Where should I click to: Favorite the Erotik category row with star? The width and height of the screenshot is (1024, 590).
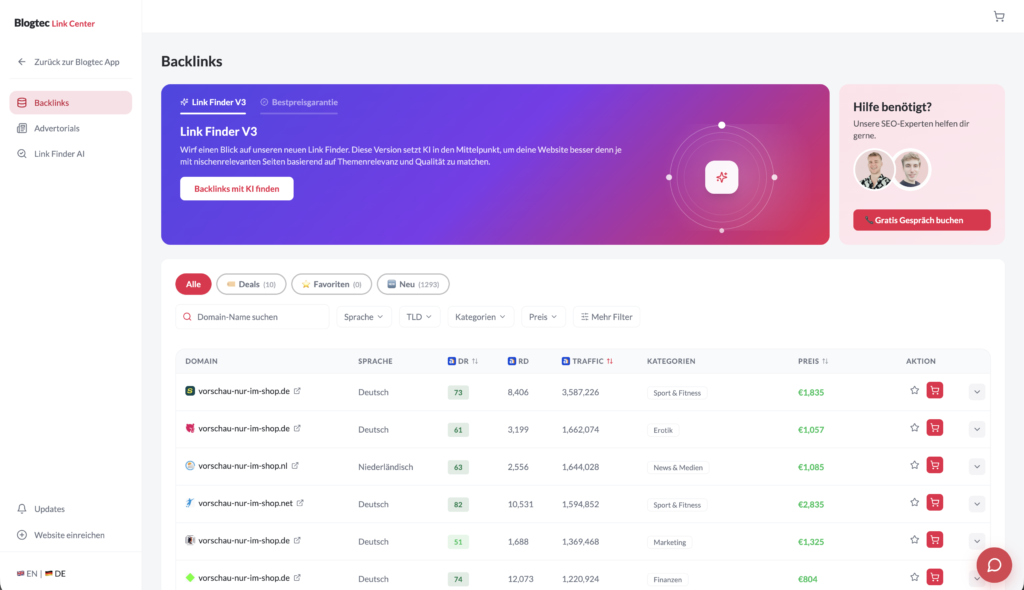pyautogui.click(x=914, y=428)
